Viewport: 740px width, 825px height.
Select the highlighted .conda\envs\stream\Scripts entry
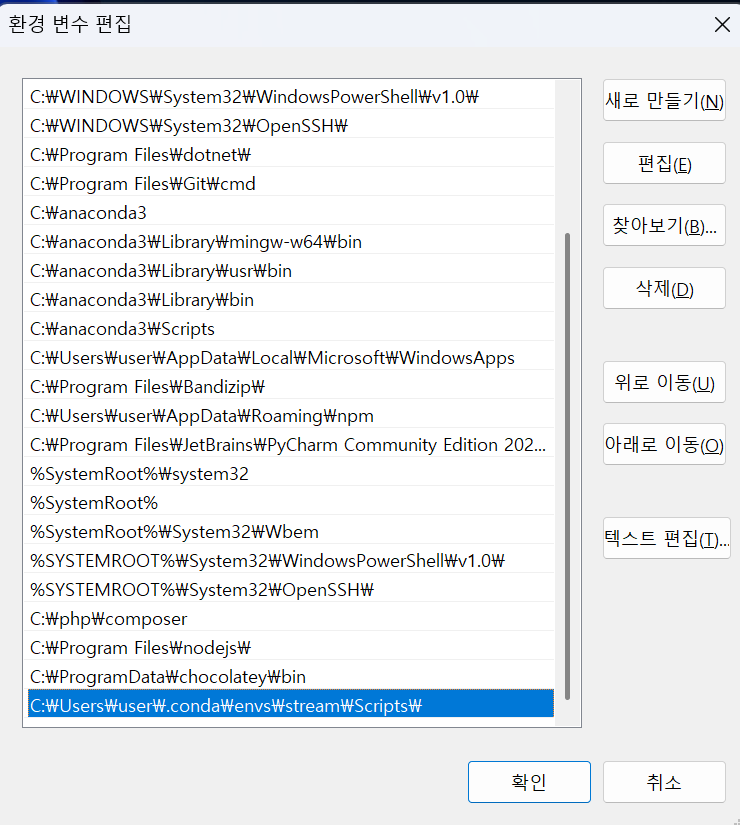tap(291, 703)
